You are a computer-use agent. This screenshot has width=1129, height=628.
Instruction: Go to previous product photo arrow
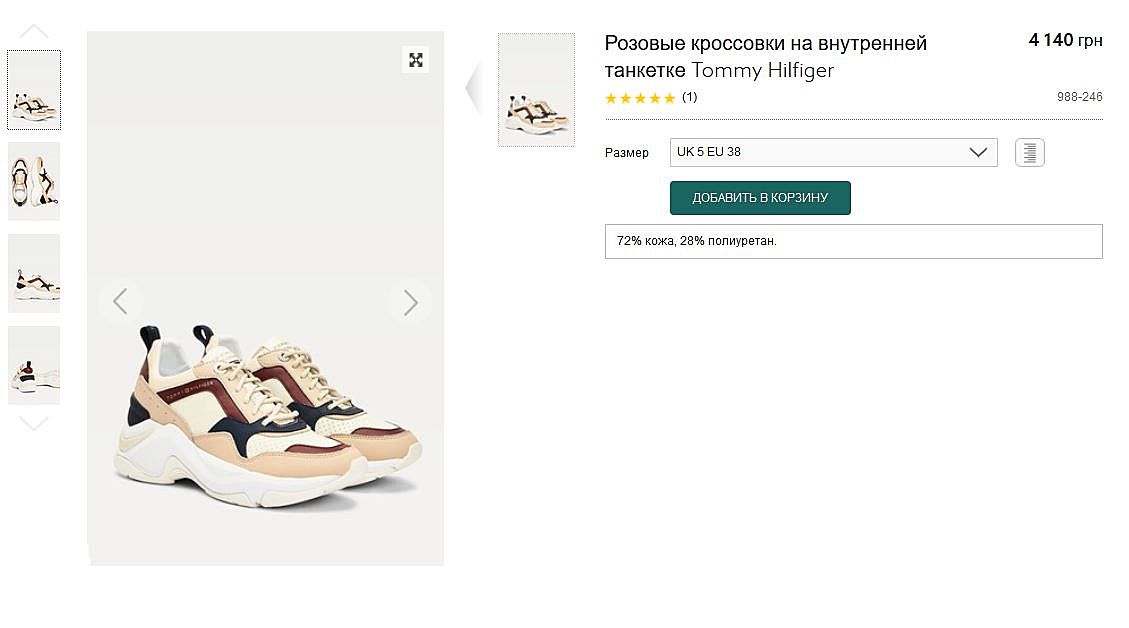pyautogui.click(x=121, y=301)
